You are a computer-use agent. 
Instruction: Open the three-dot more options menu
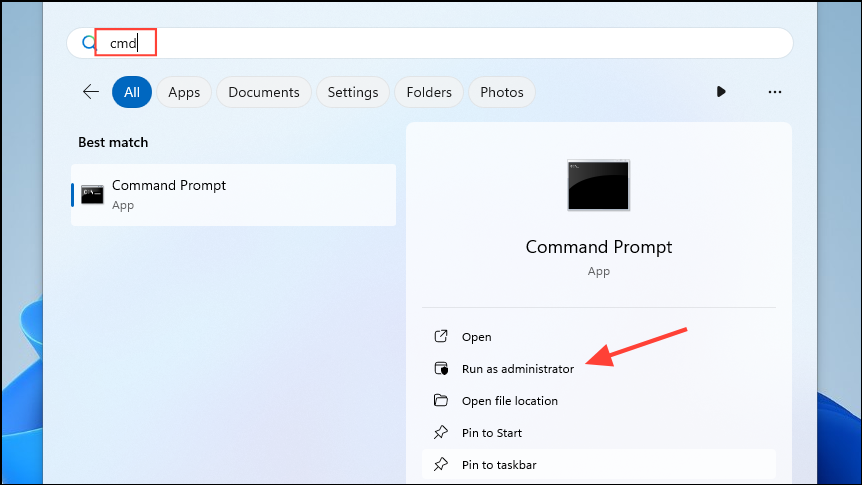pos(775,92)
